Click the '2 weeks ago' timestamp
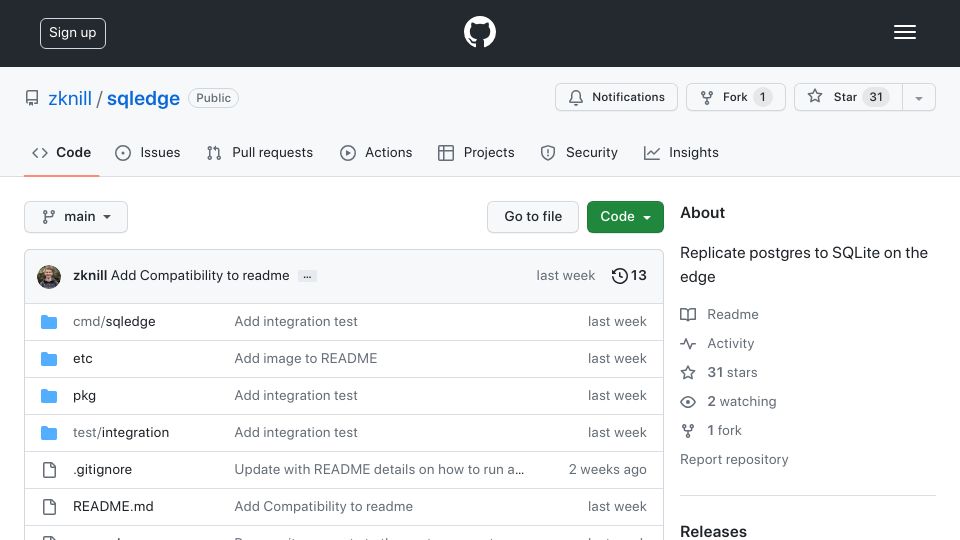960x540 pixels. (607, 470)
